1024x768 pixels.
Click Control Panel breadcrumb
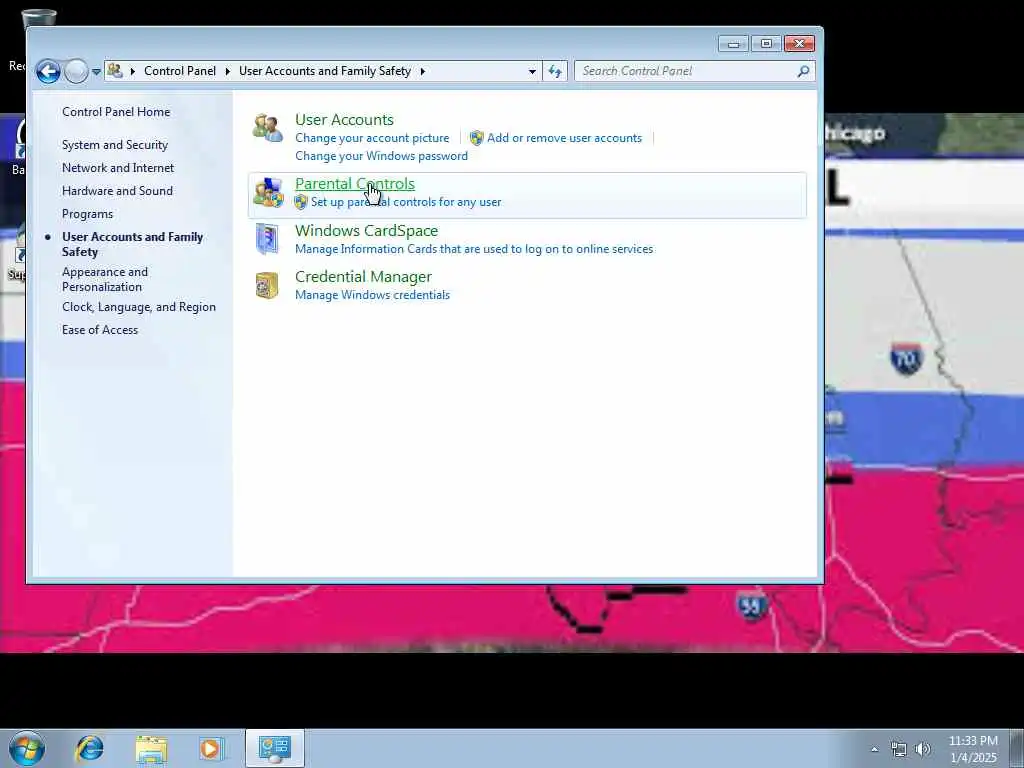click(180, 71)
